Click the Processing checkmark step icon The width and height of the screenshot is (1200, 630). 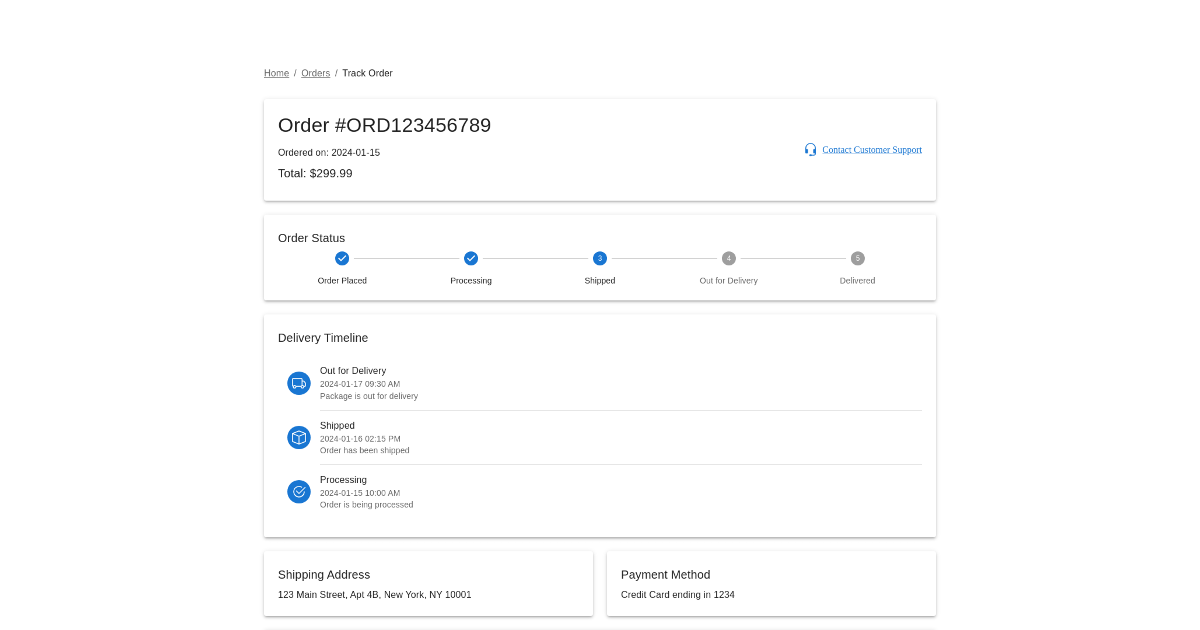tap(471, 258)
